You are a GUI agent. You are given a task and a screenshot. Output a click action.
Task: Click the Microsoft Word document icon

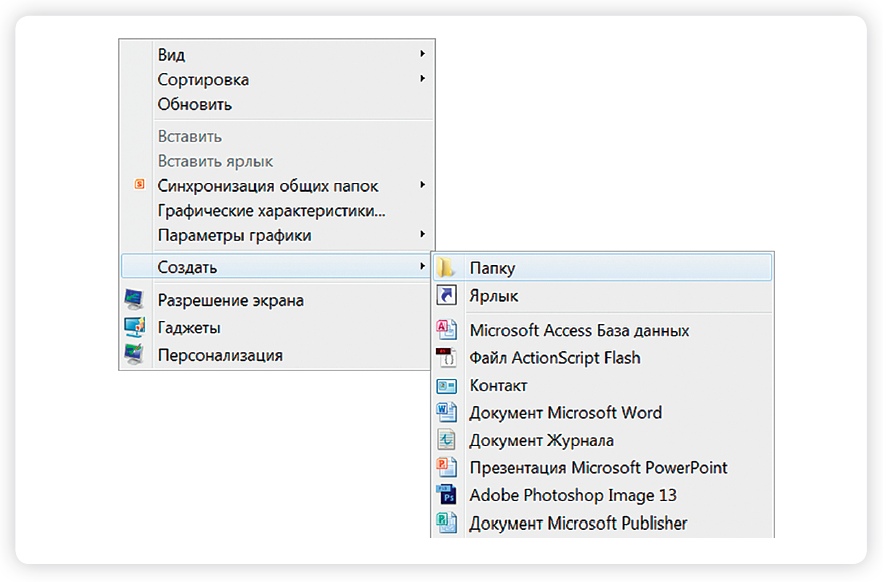[x=446, y=412]
